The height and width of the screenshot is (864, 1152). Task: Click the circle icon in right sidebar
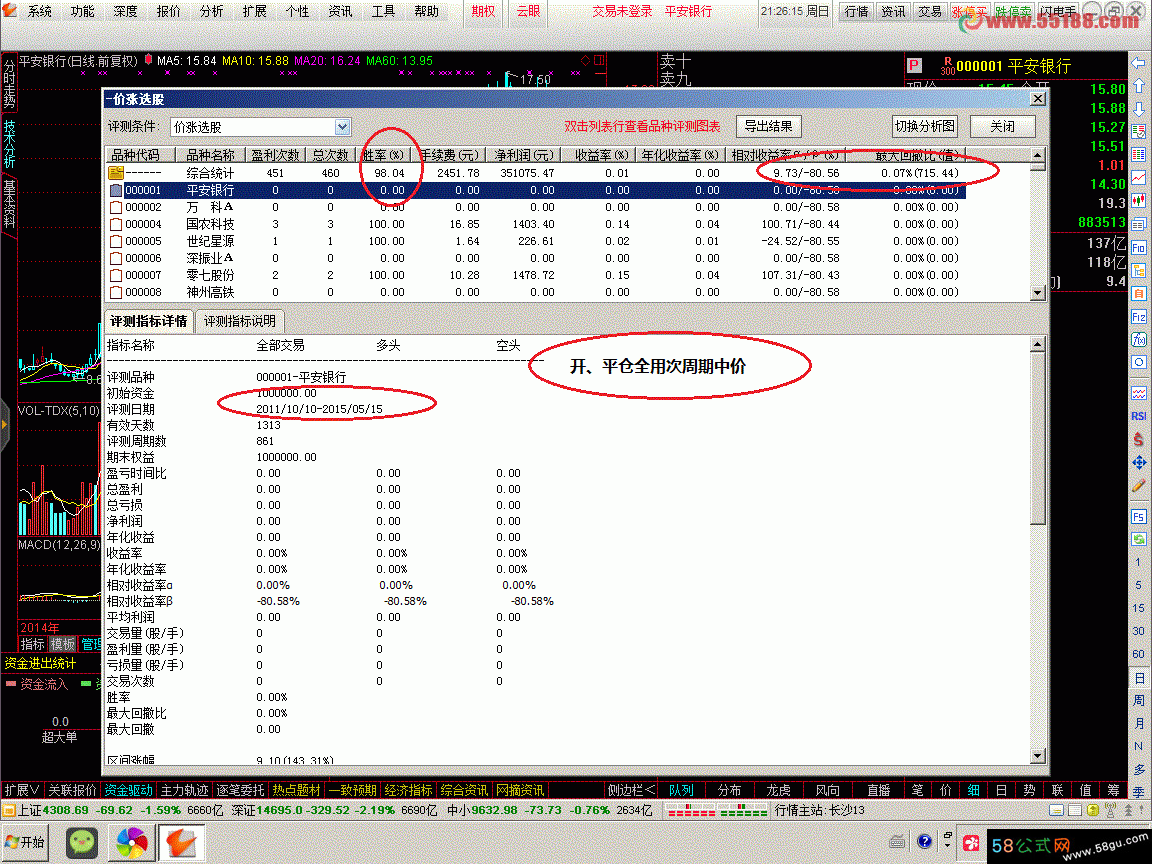pos(1138,362)
